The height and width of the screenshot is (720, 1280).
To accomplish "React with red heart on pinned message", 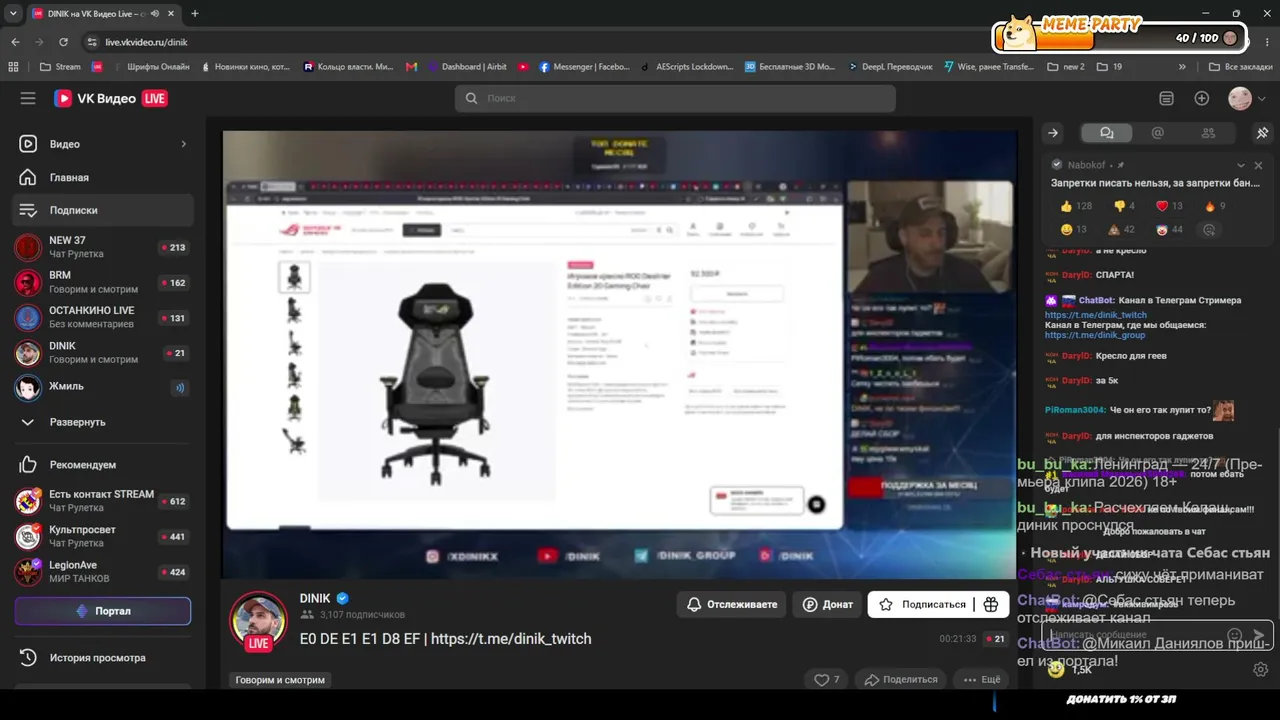I will tap(1169, 206).
